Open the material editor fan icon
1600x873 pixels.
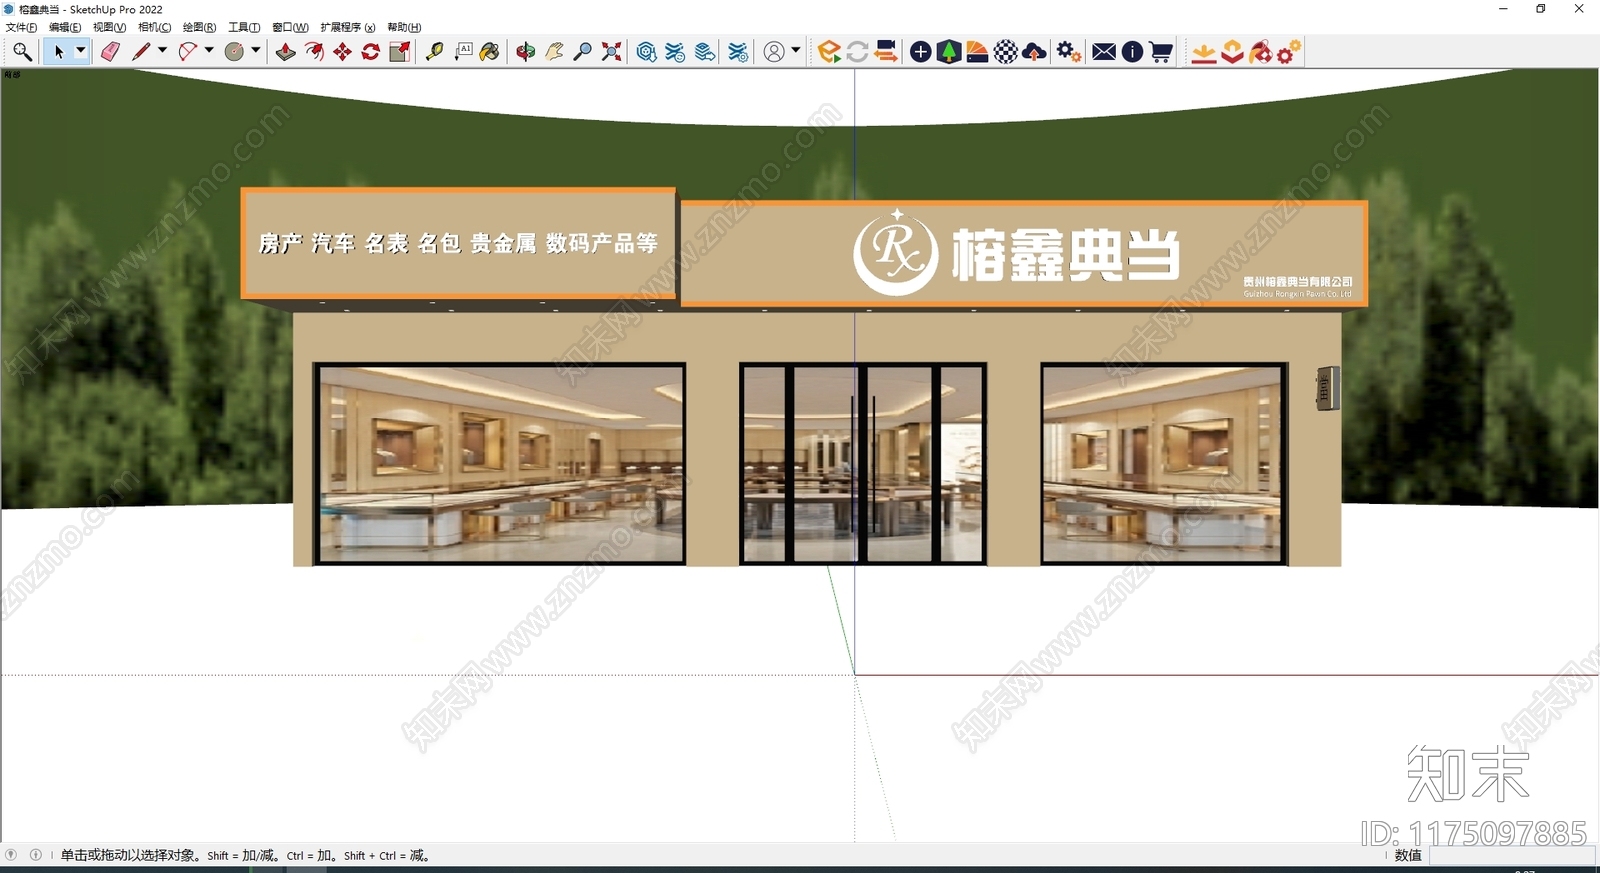pyautogui.click(x=977, y=52)
